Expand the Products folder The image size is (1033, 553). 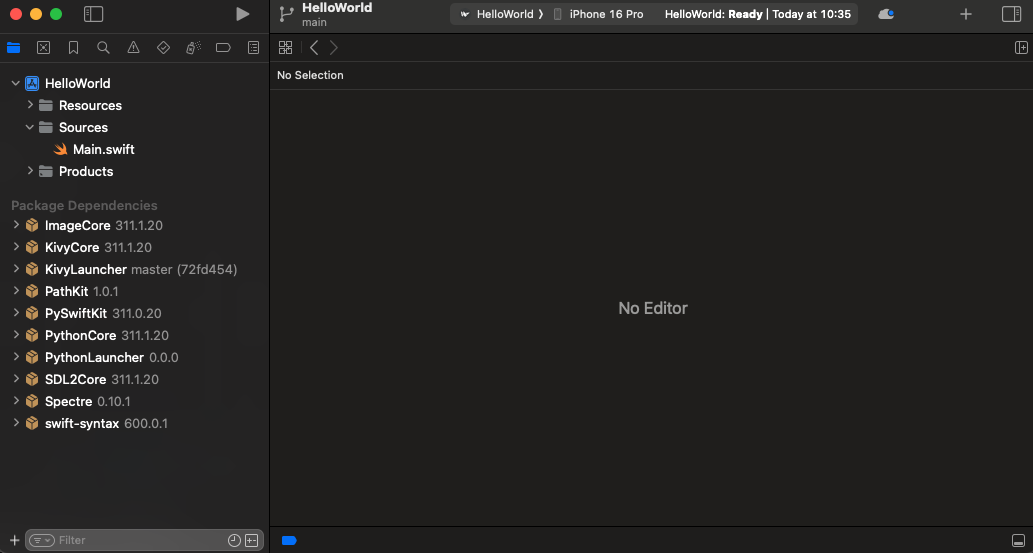30,171
